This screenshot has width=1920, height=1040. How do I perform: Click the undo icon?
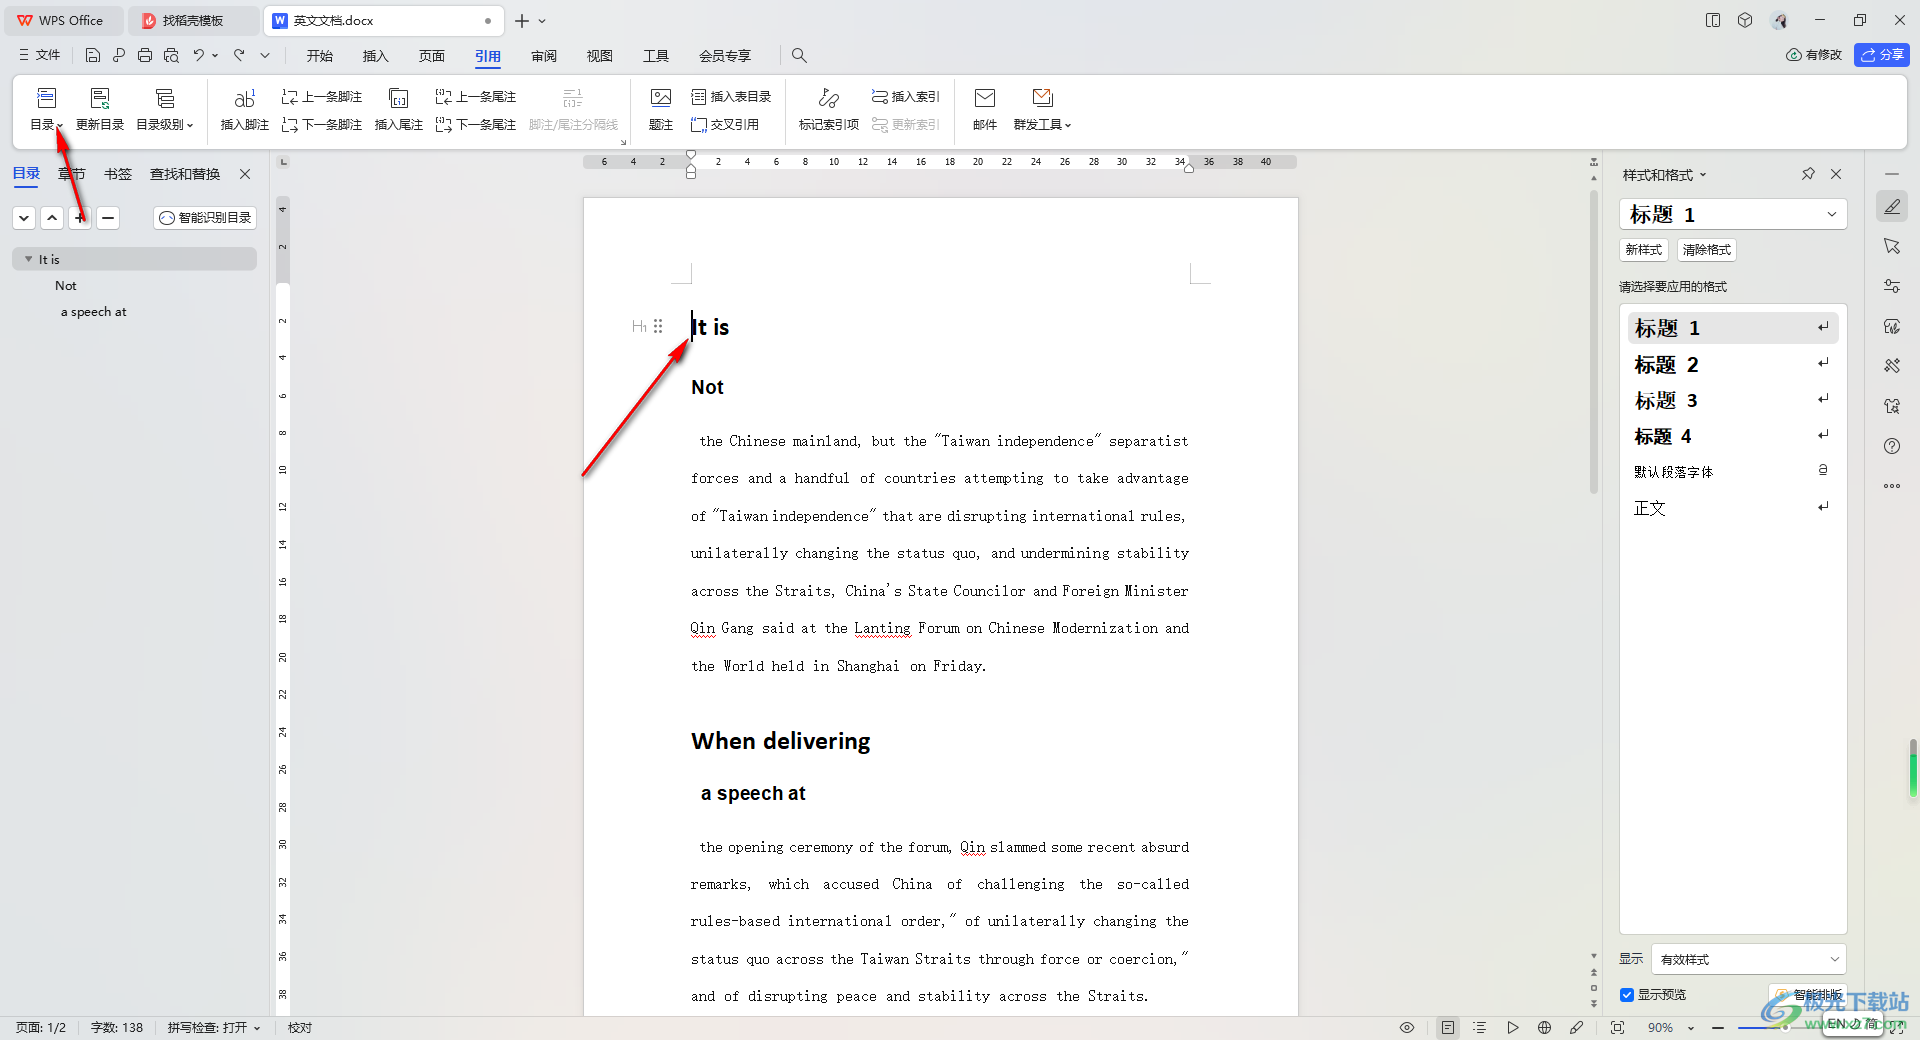tap(199, 55)
